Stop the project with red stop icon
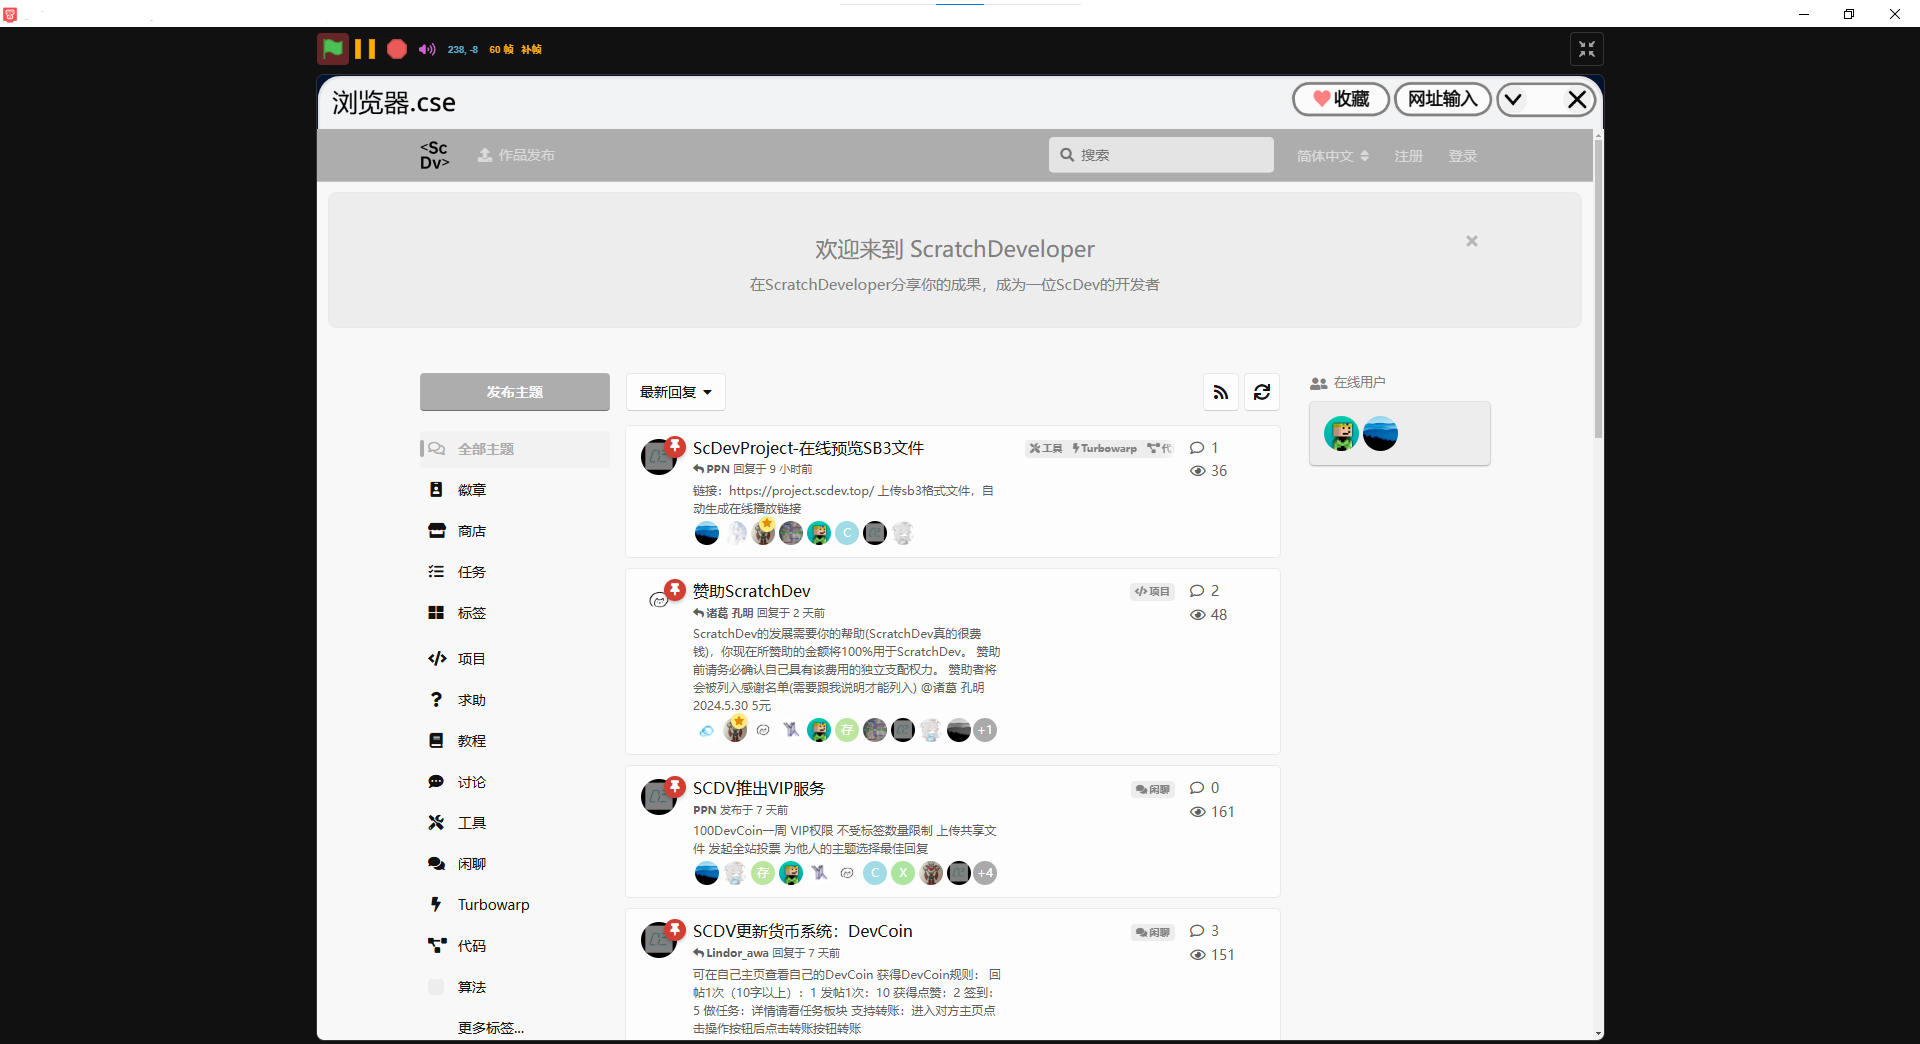Viewport: 1920px width, 1044px height. point(397,49)
